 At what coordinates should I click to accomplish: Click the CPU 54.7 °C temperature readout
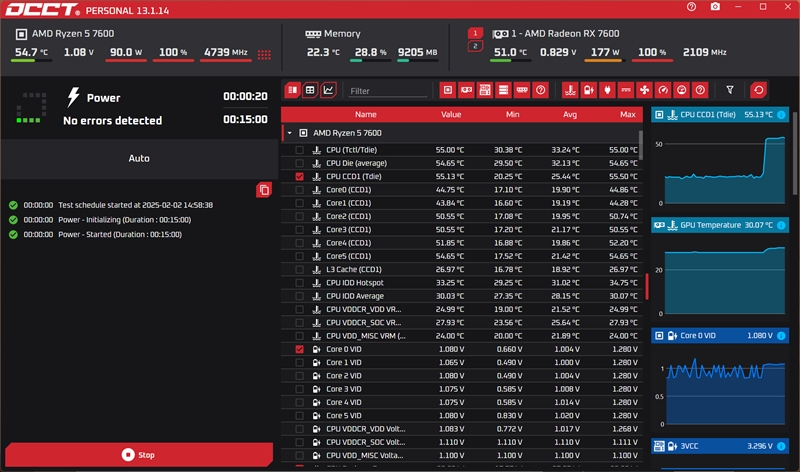pyautogui.click(x=31, y=52)
